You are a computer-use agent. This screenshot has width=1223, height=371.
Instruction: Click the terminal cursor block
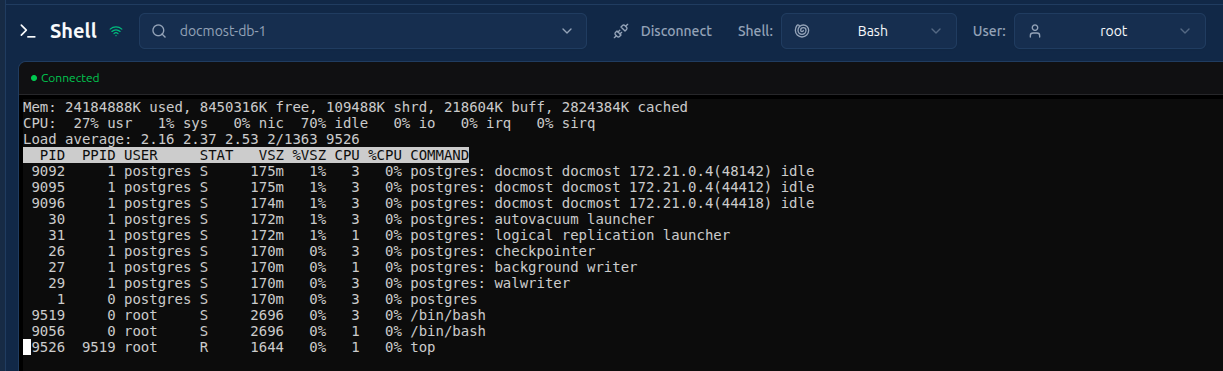point(27,347)
